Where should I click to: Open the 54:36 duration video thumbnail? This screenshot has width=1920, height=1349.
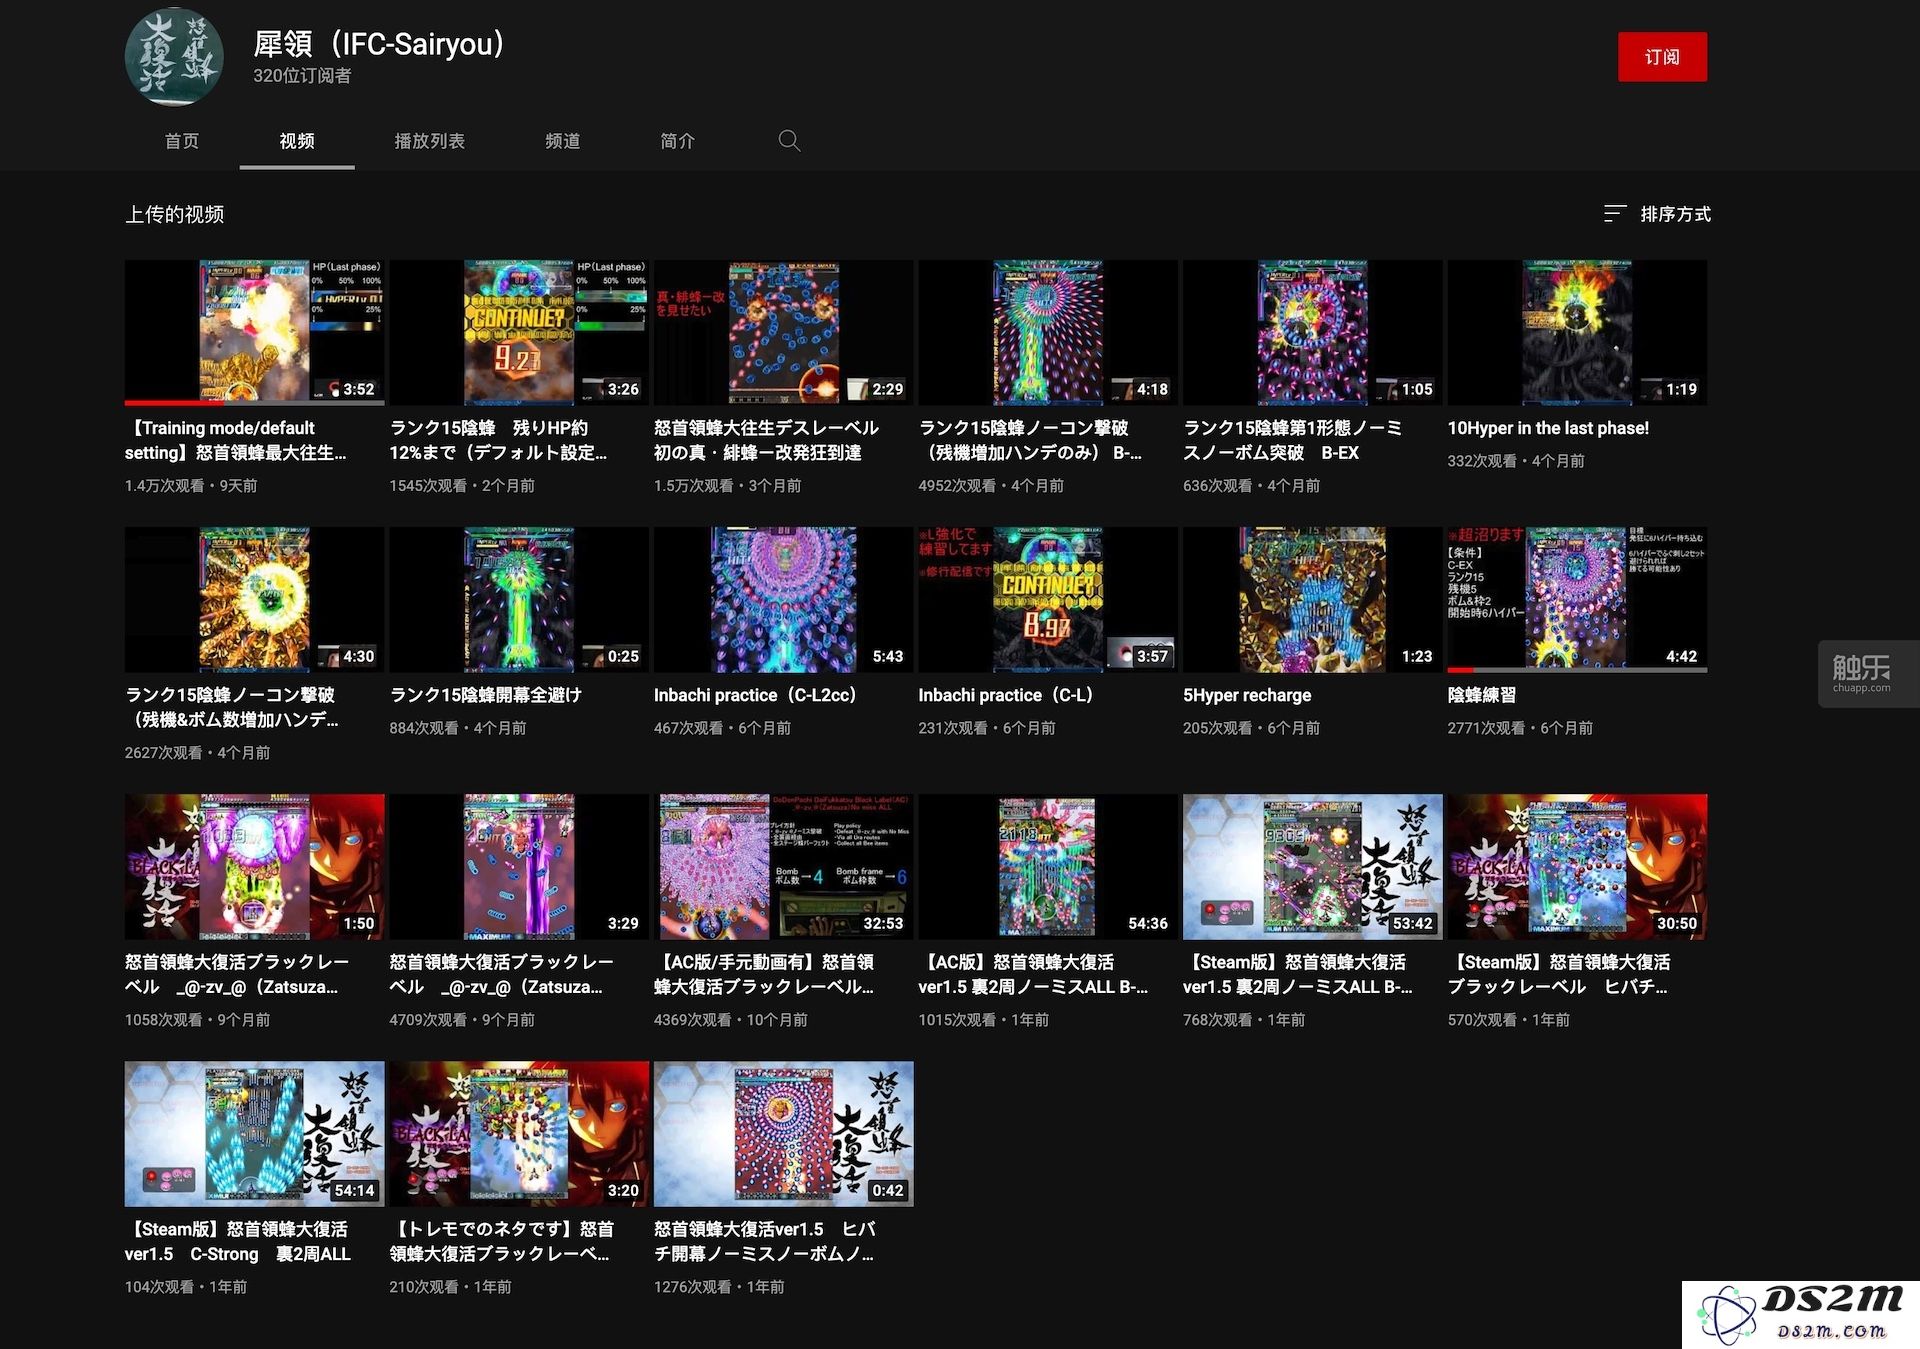[1048, 866]
